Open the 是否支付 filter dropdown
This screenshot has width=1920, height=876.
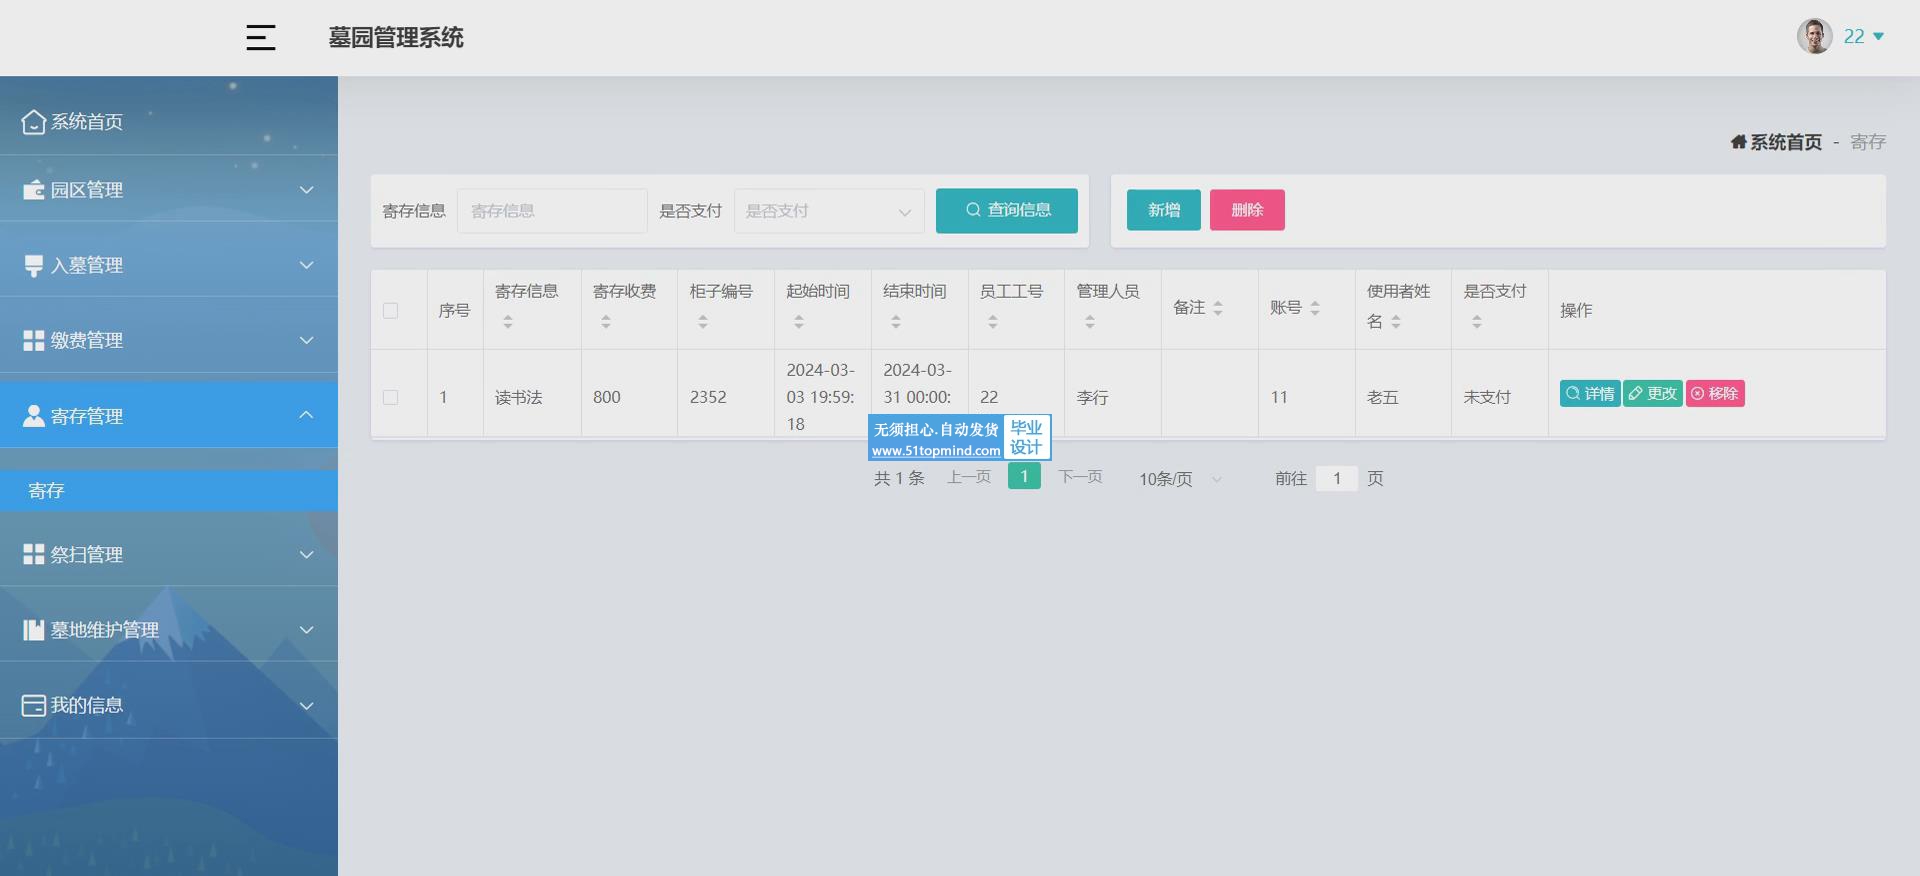[828, 211]
